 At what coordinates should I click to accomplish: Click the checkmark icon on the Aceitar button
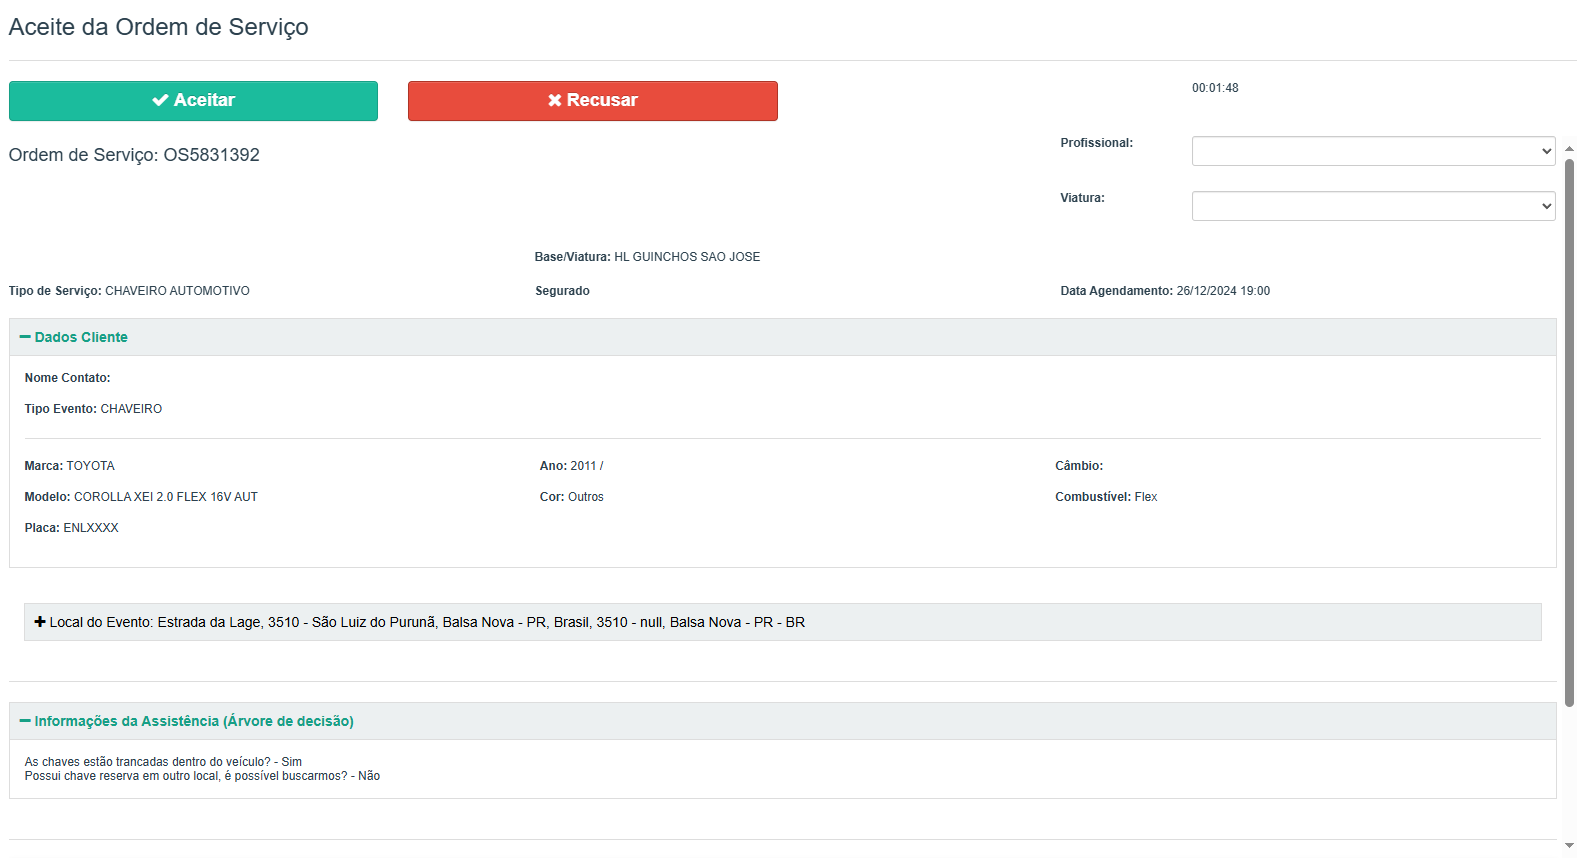pyautogui.click(x=160, y=100)
